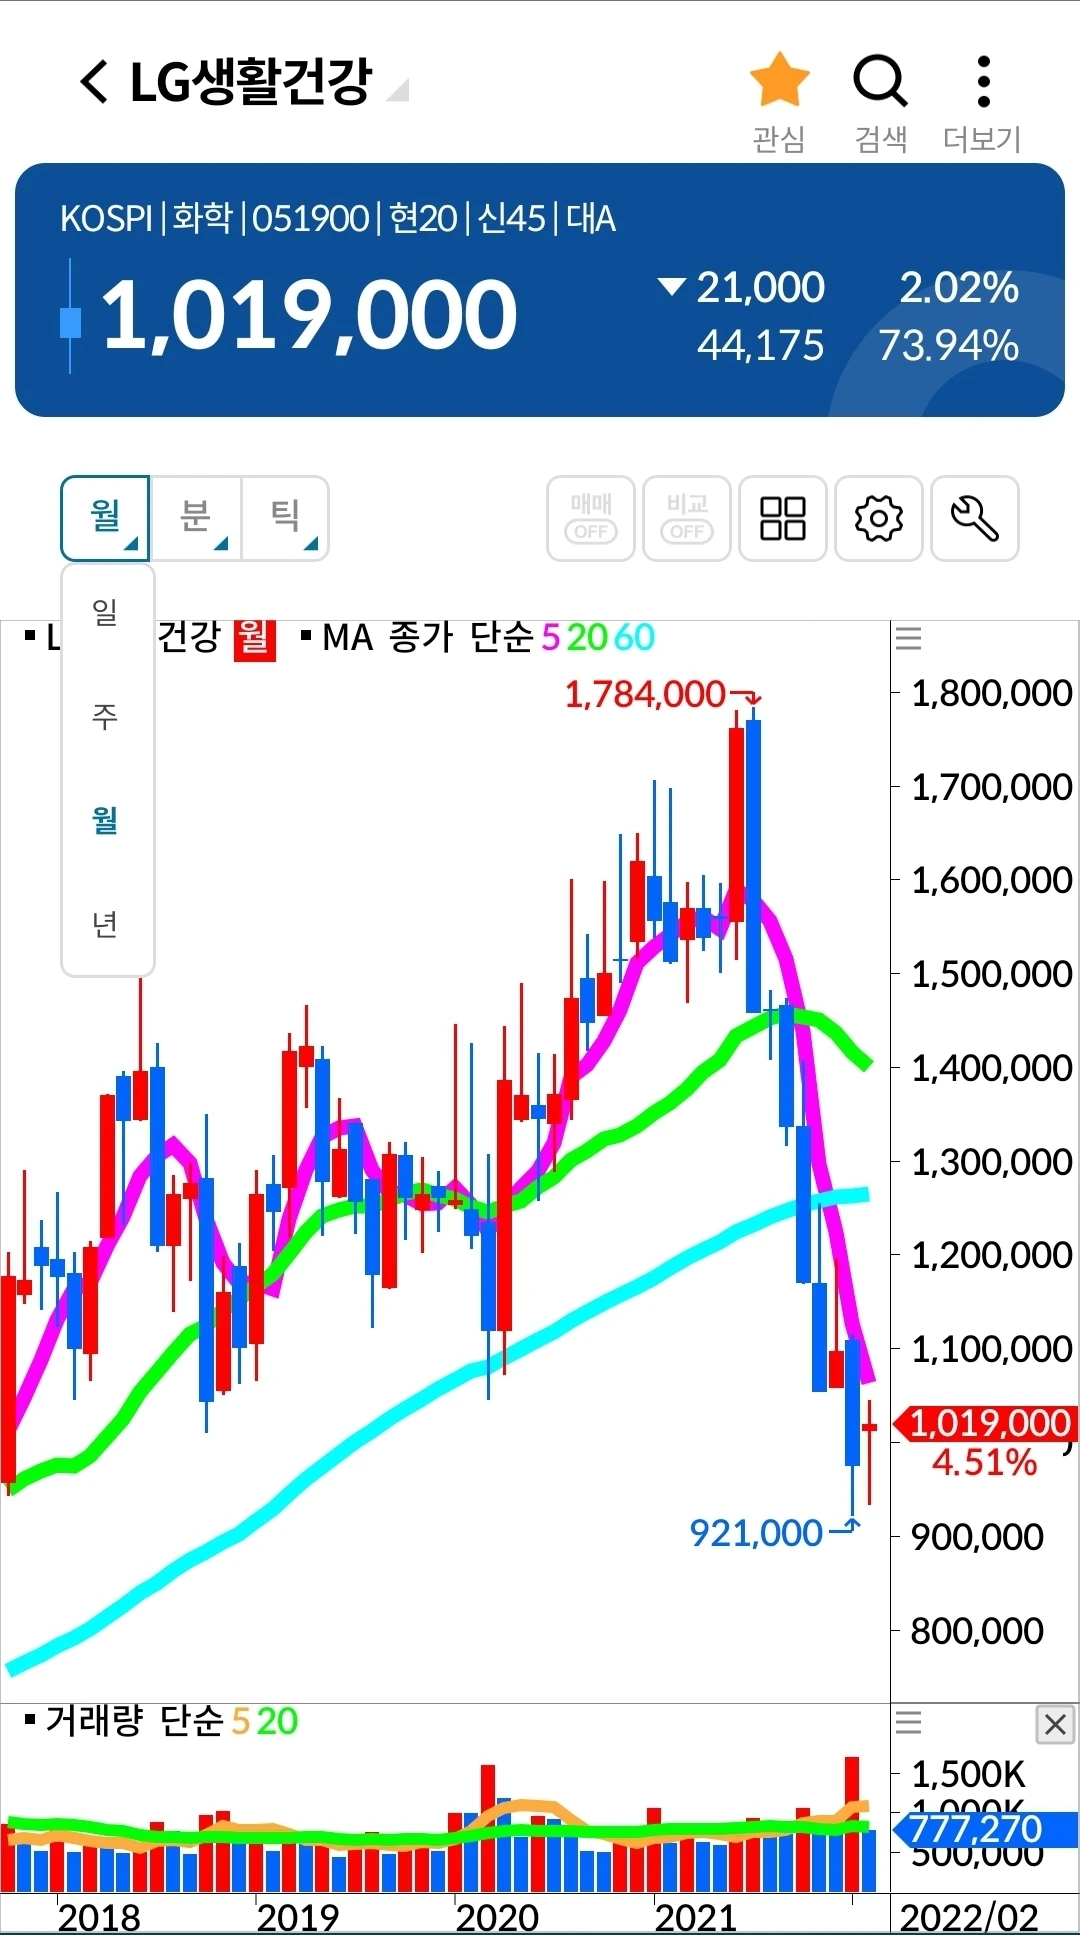Click the 21,000 price change value
Viewport: 1080px width, 1935px height.
point(761,288)
